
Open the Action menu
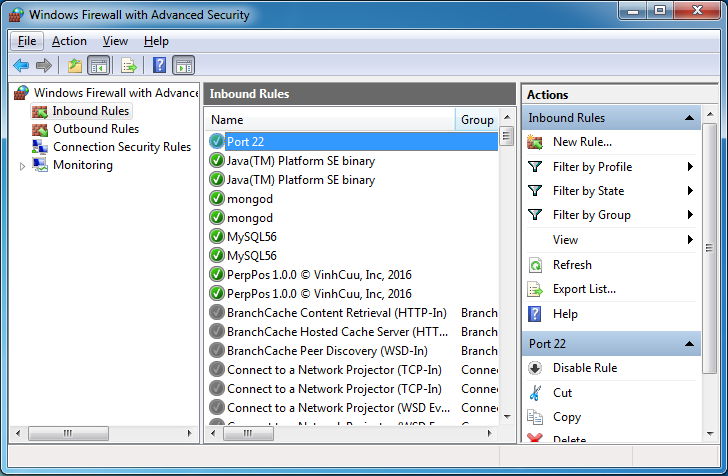tap(69, 41)
